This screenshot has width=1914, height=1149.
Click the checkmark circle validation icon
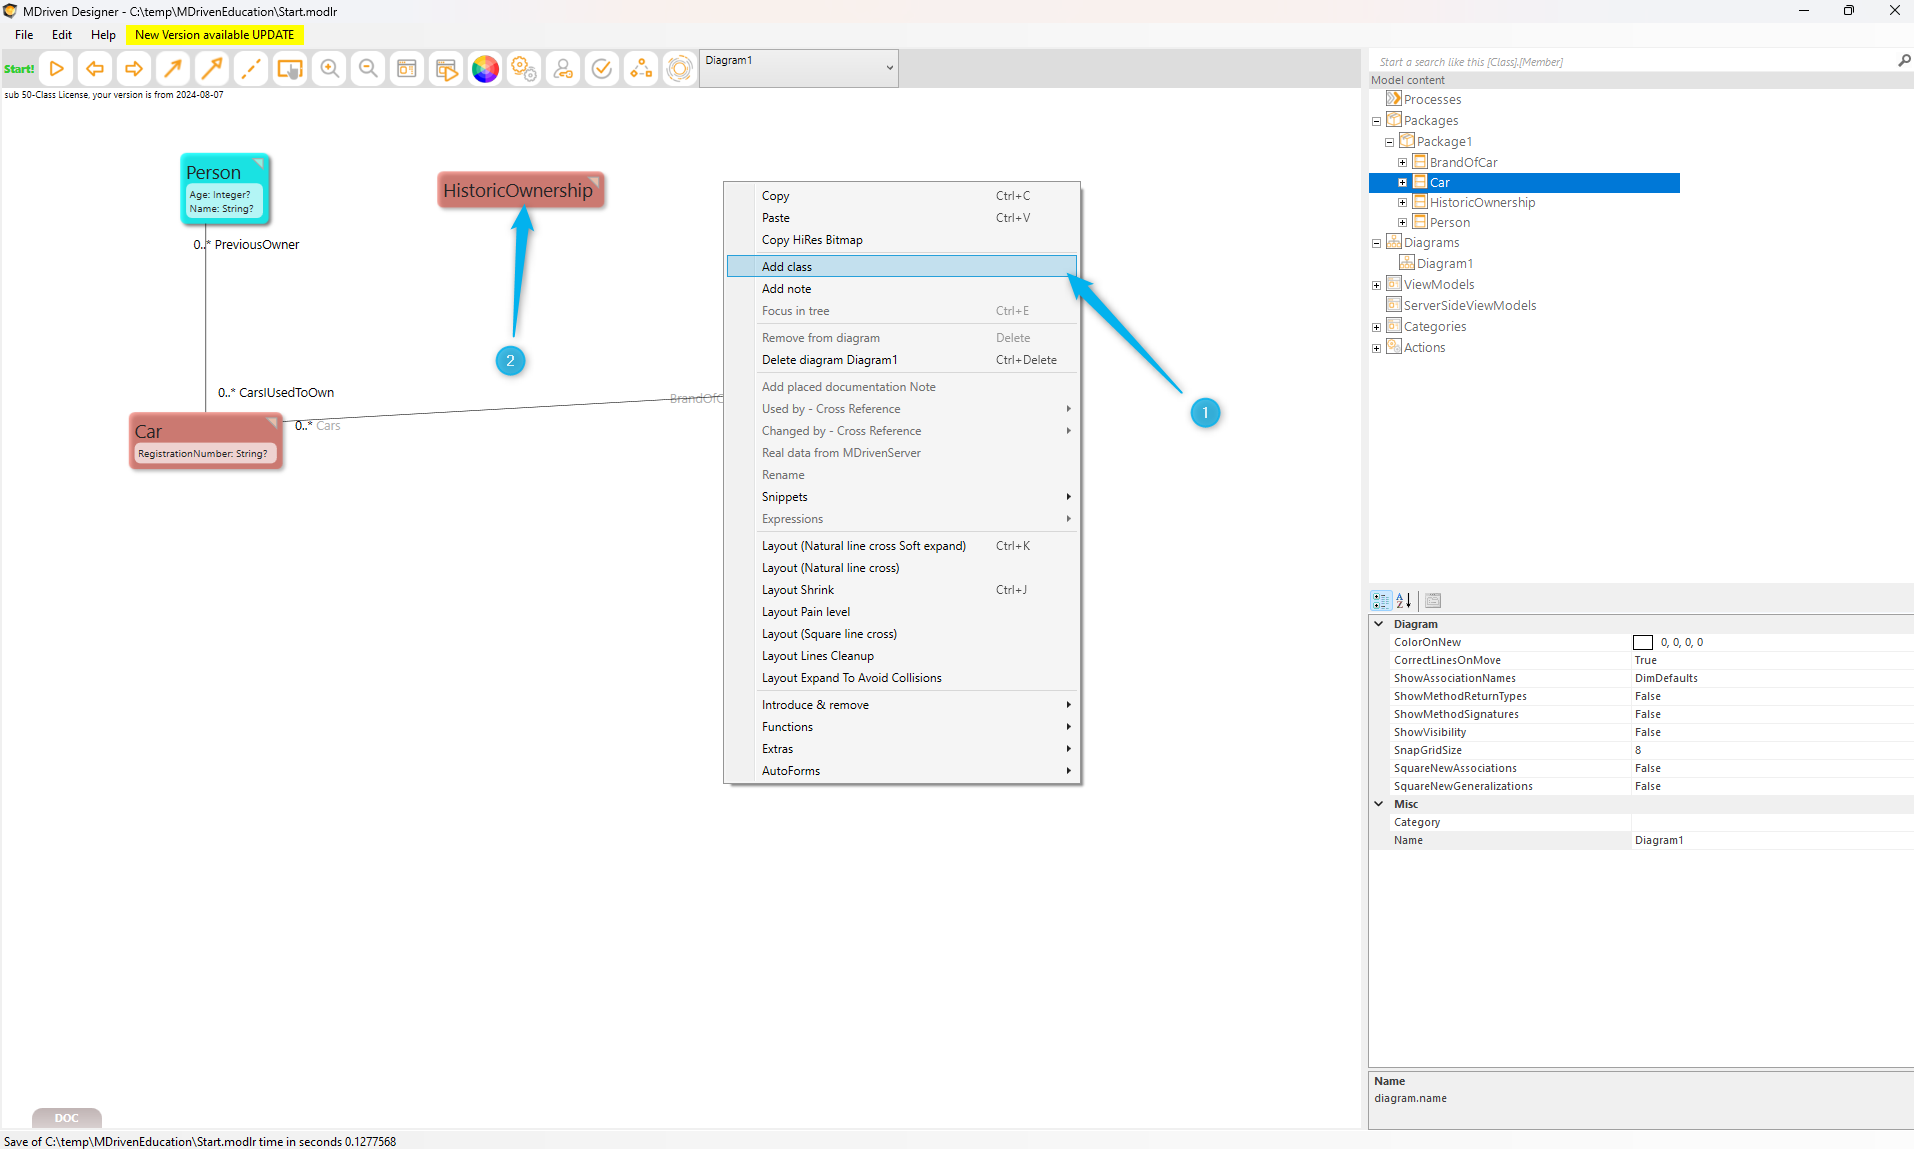(x=602, y=69)
